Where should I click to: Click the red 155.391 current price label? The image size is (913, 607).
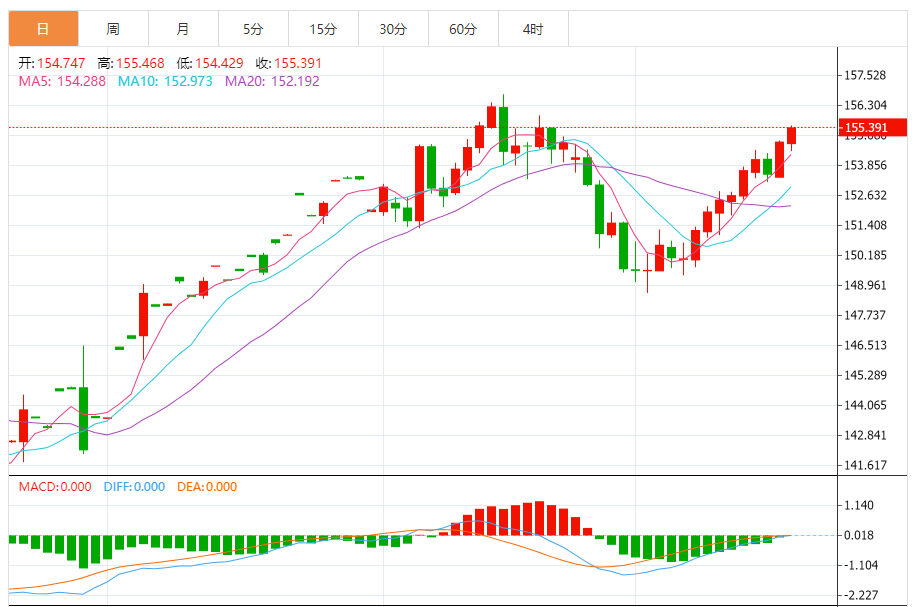pyautogui.click(x=873, y=128)
